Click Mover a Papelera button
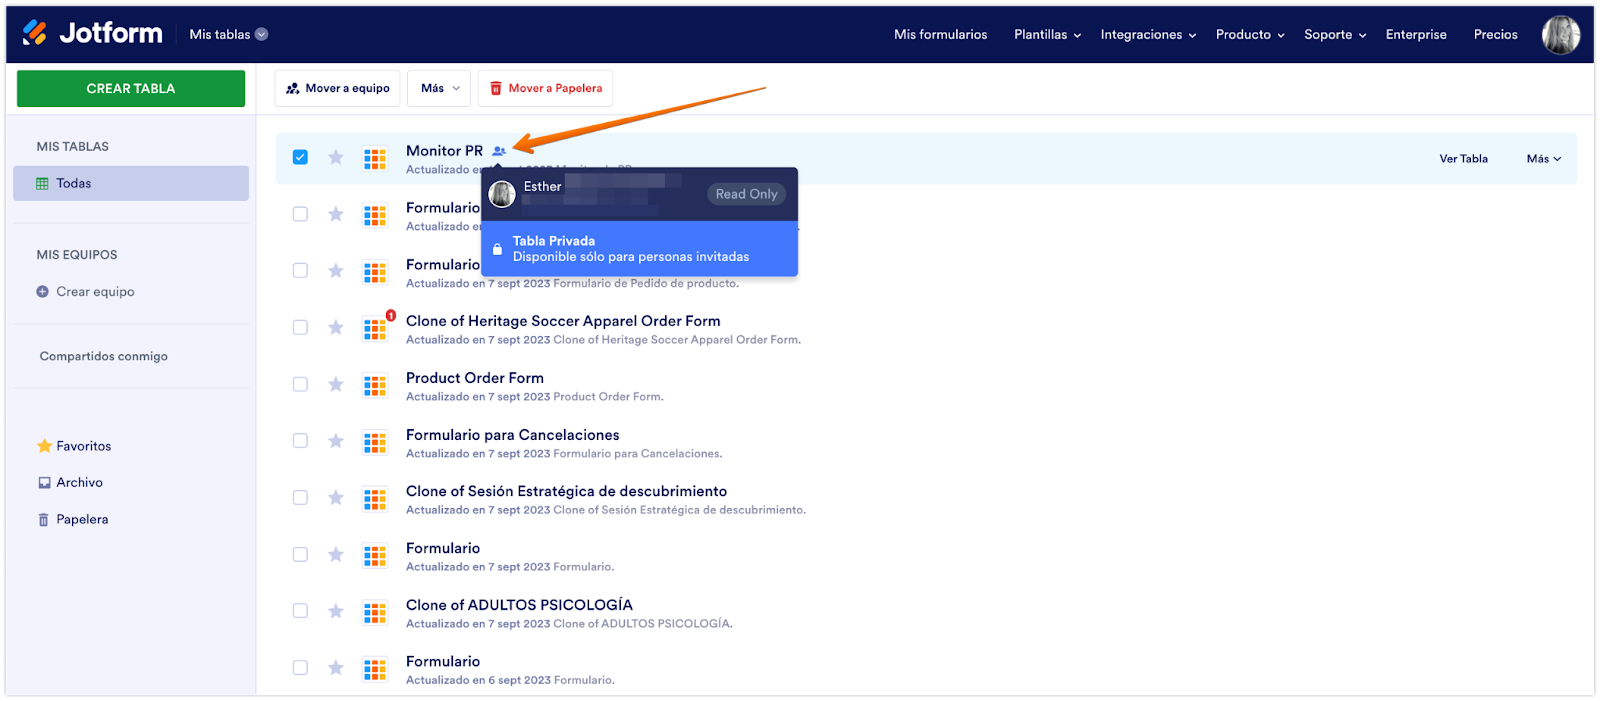Screen dimensions: 1600x701 [x=545, y=88]
